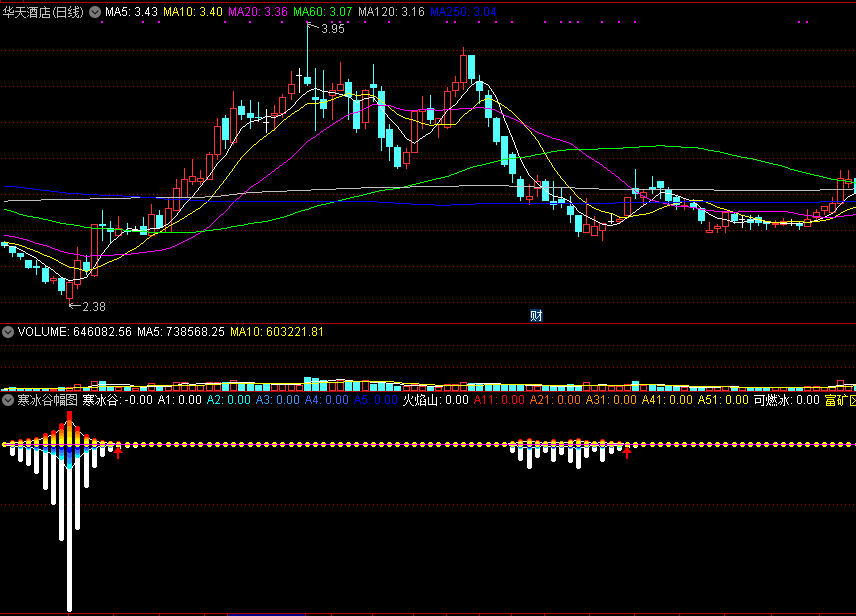Click the magenta MA20: 3.36 label
856x616 pixels.
[258, 12]
